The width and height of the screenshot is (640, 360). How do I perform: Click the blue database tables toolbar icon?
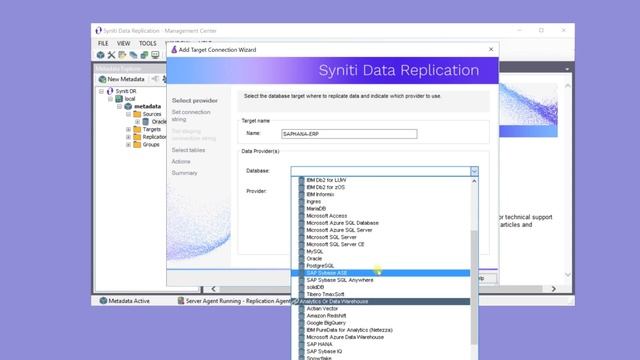coord(133,55)
